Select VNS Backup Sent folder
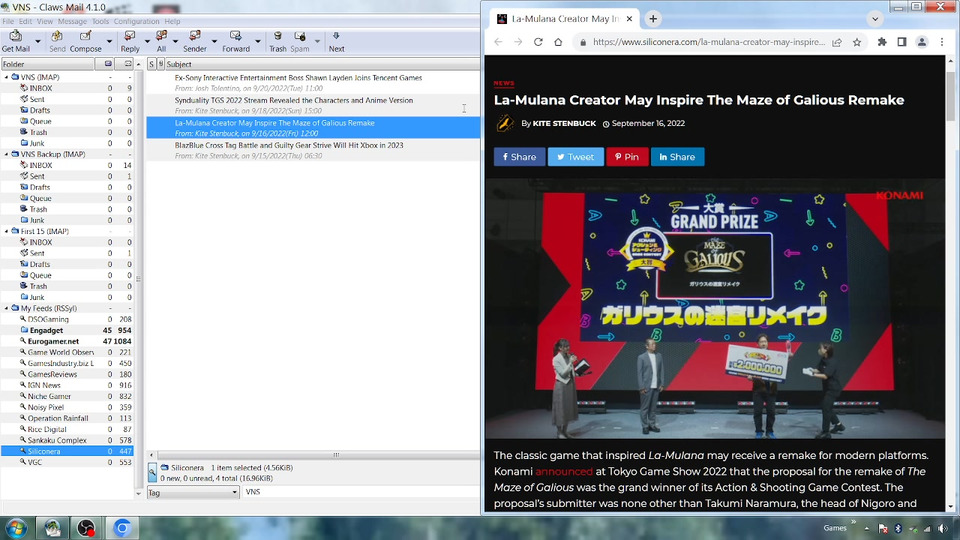The width and height of the screenshot is (960, 540). (x=37, y=176)
